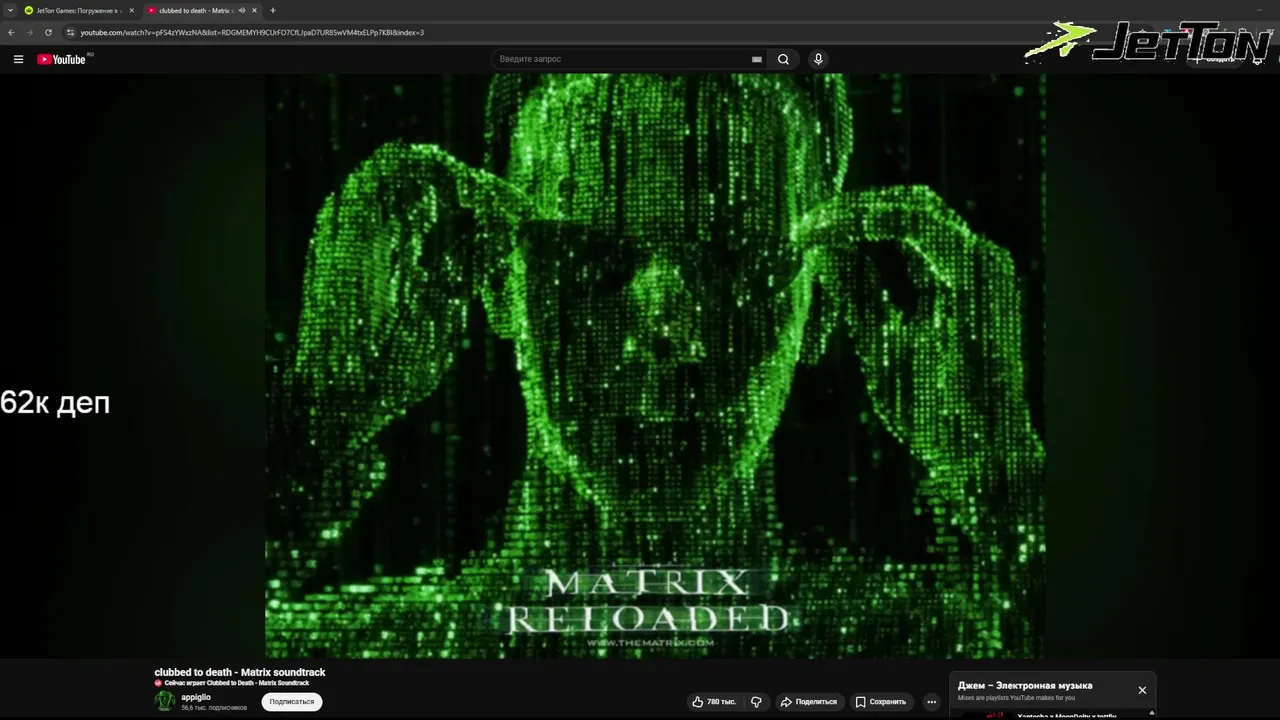The width and height of the screenshot is (1280, 720).
Task: Click the "Подписаться" subscribe button
Action: click(x=291, y=702)
